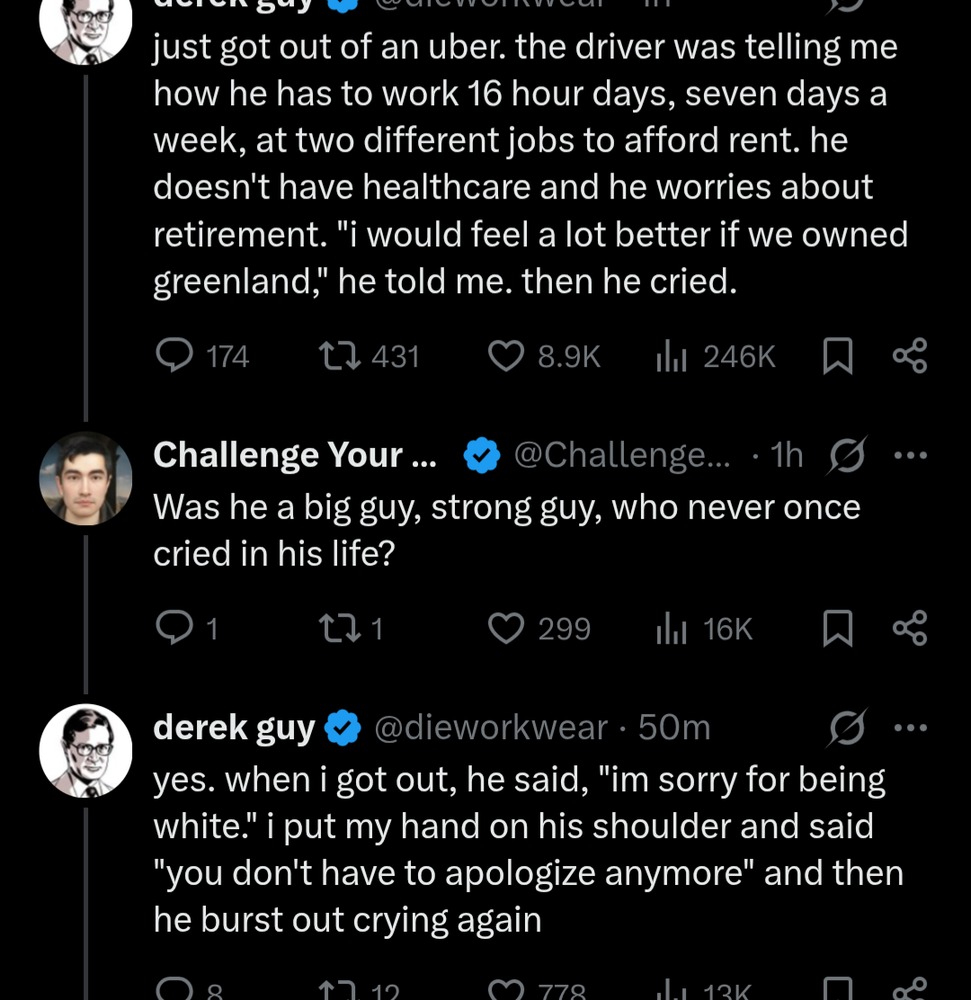This screenshot has height=1000, width=971.
Task: Bookmark the Uber driver tweet
Action: point(837,356)
